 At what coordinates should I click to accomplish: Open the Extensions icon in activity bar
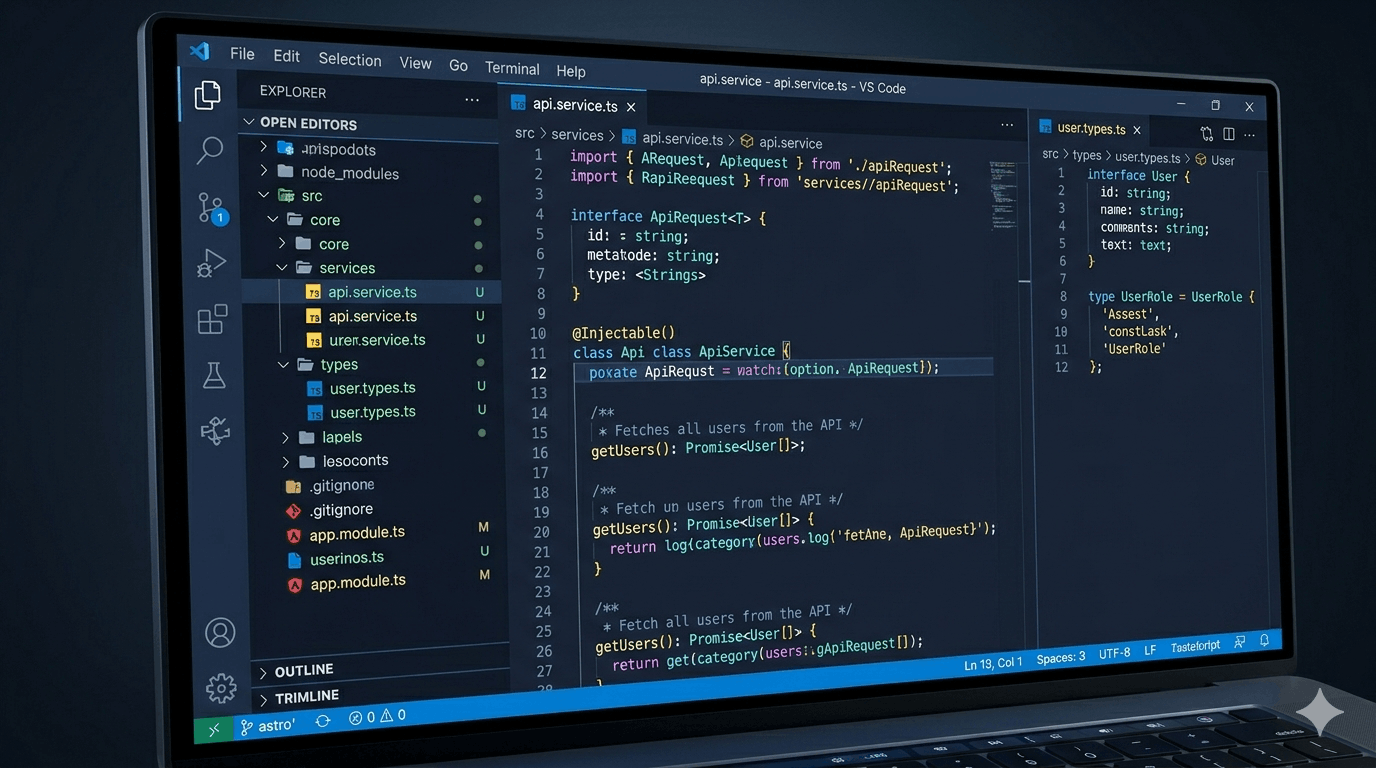[212, 319]
